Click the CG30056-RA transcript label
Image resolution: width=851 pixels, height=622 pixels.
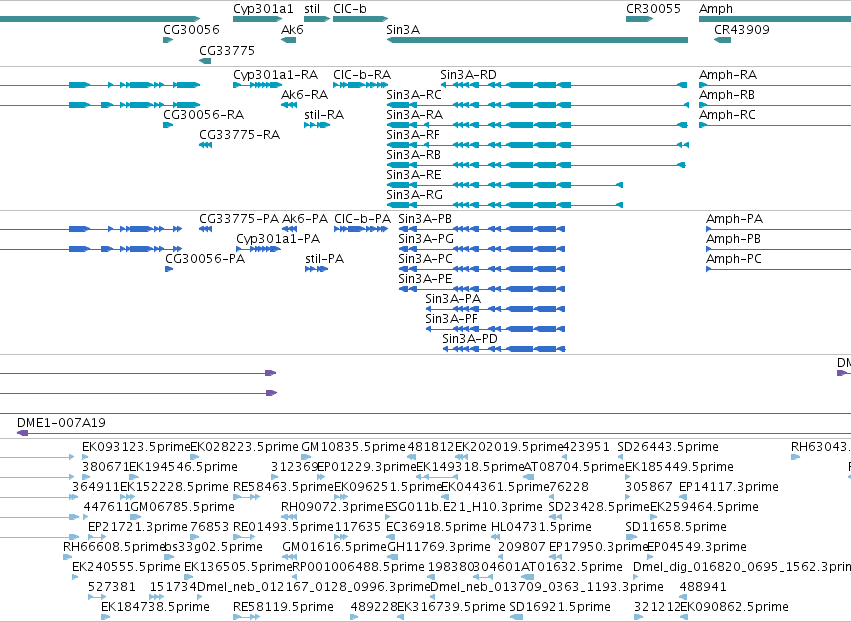click(204, 115)
